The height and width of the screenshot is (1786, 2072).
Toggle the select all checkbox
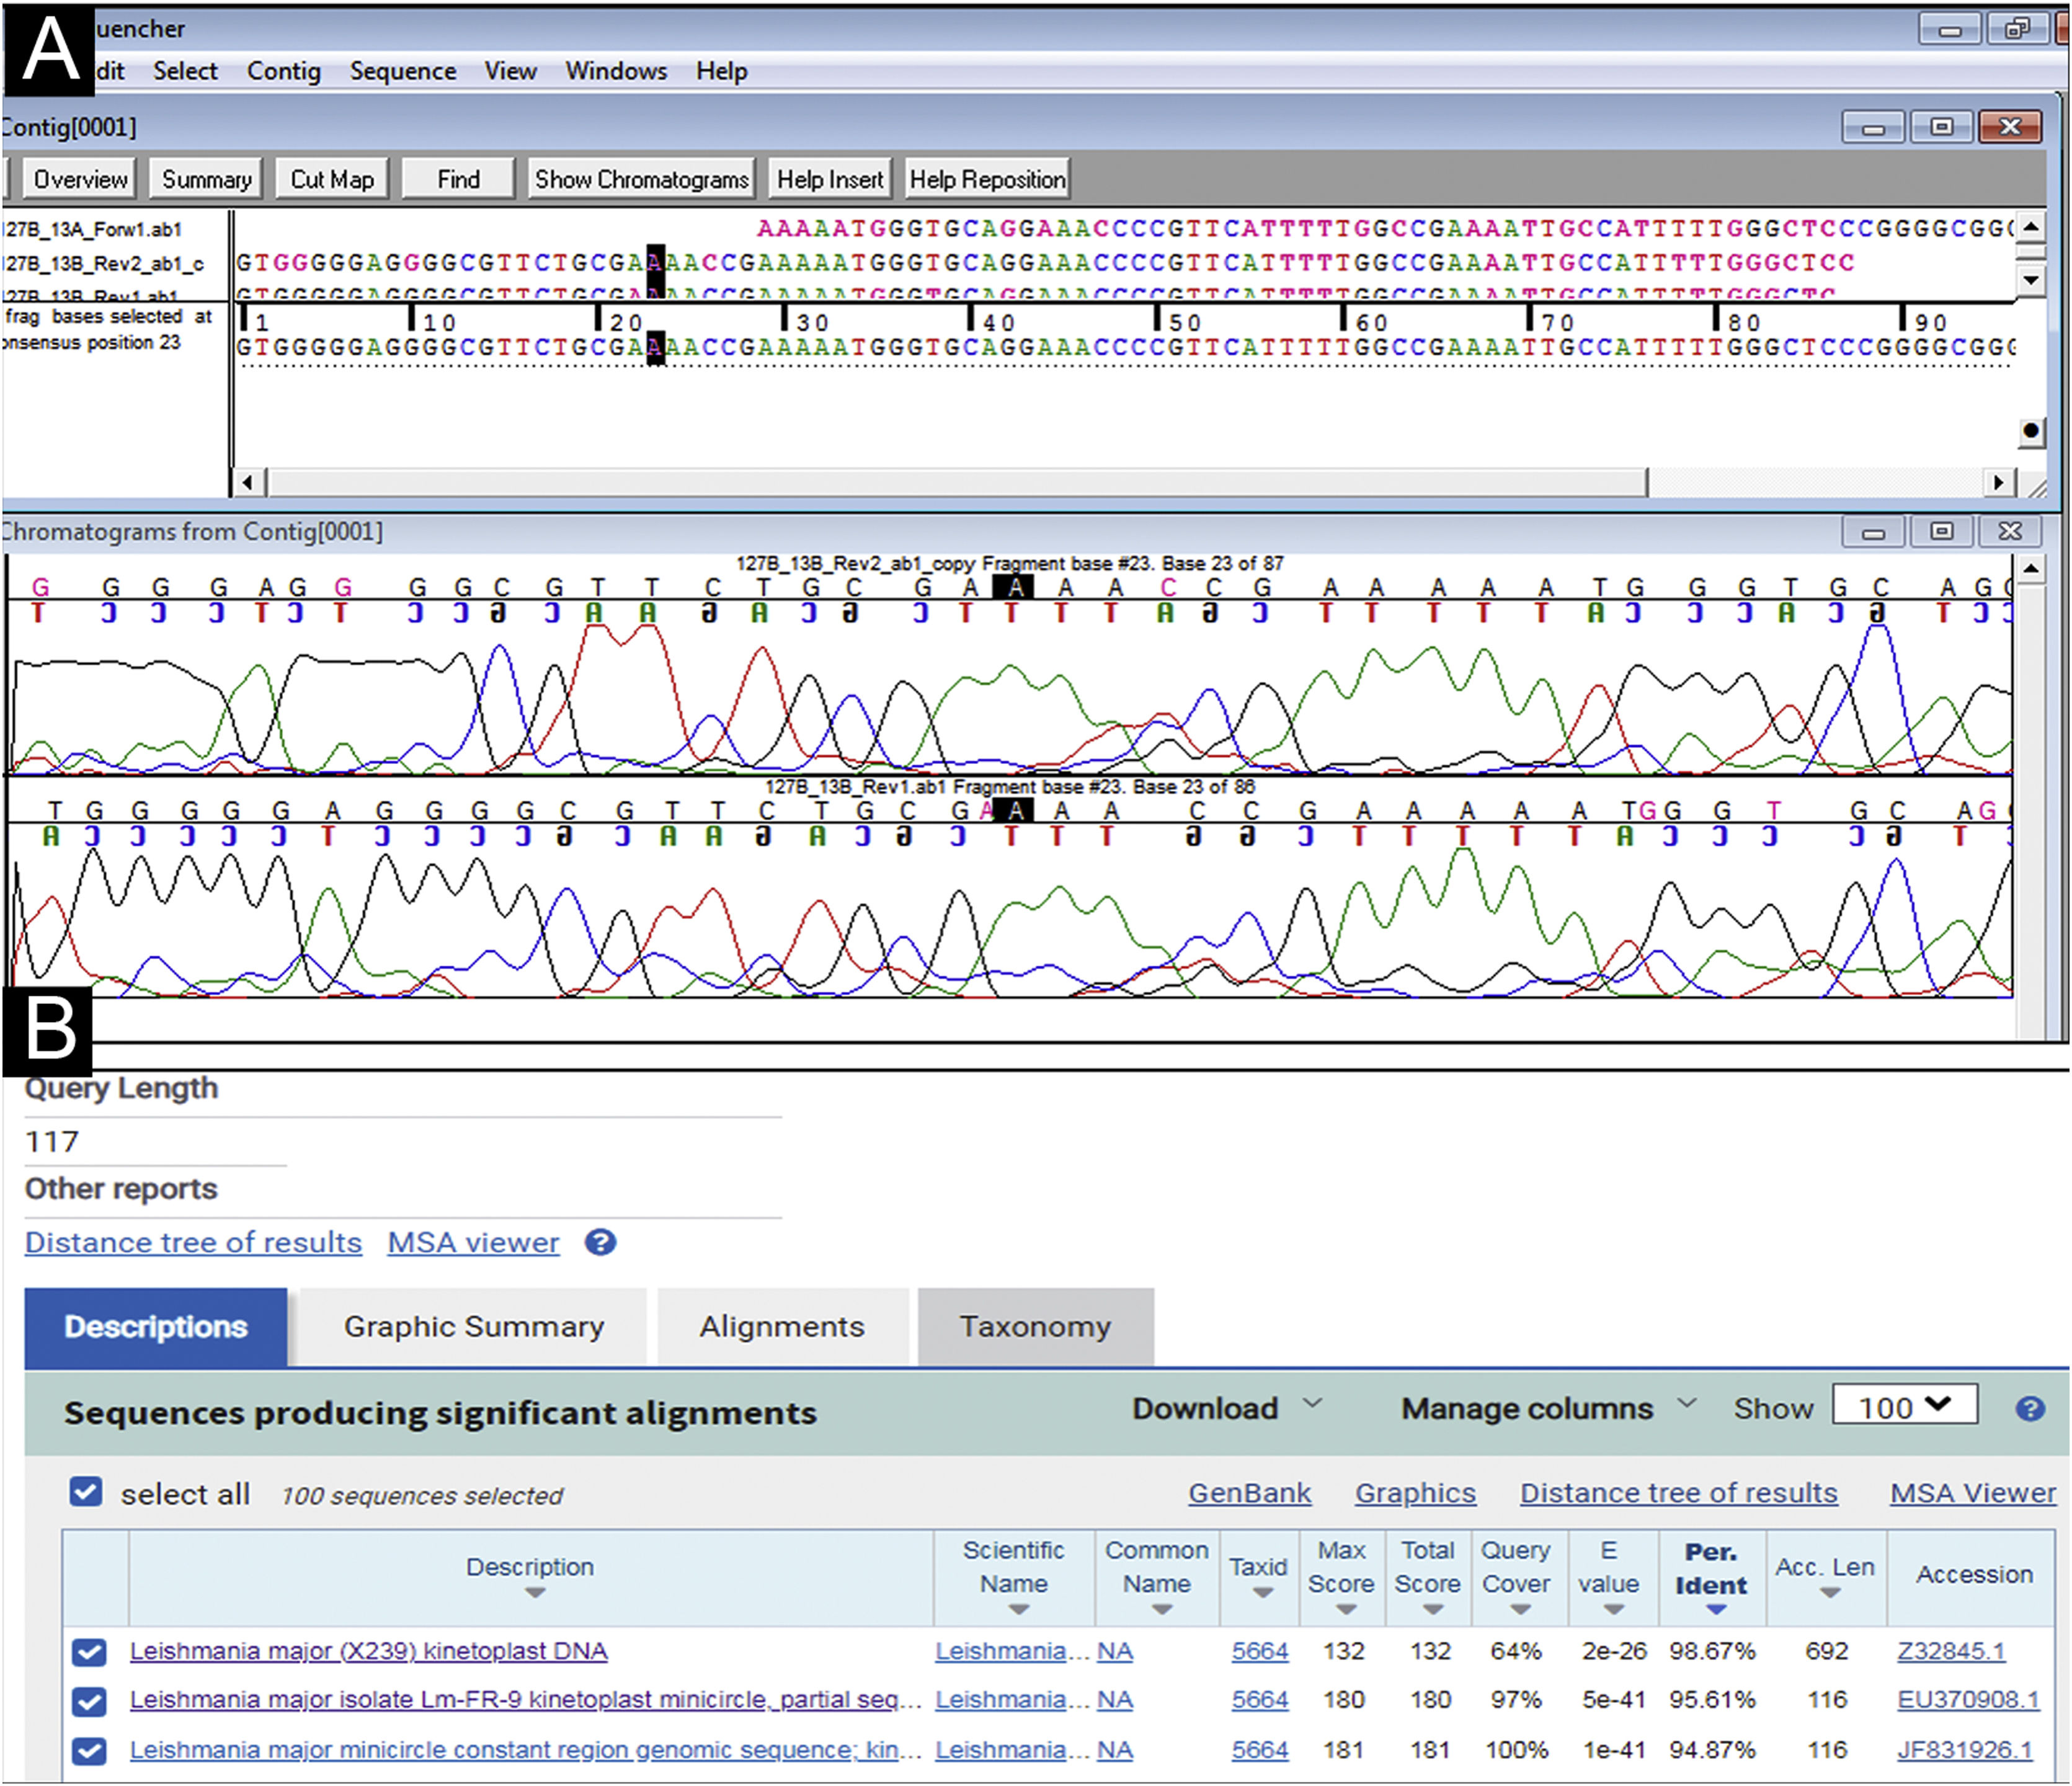click(86, 1492)
